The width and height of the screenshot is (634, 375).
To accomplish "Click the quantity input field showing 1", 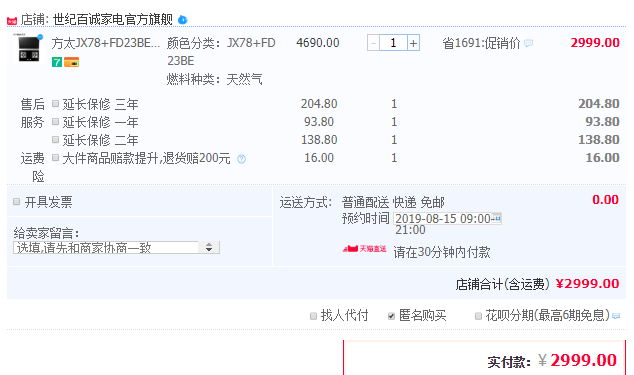I will [393, 43].
